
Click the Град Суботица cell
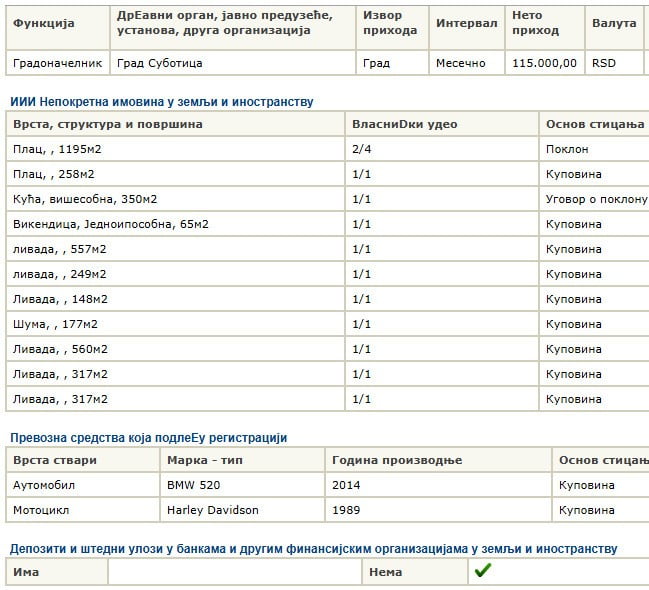point(233,63)
